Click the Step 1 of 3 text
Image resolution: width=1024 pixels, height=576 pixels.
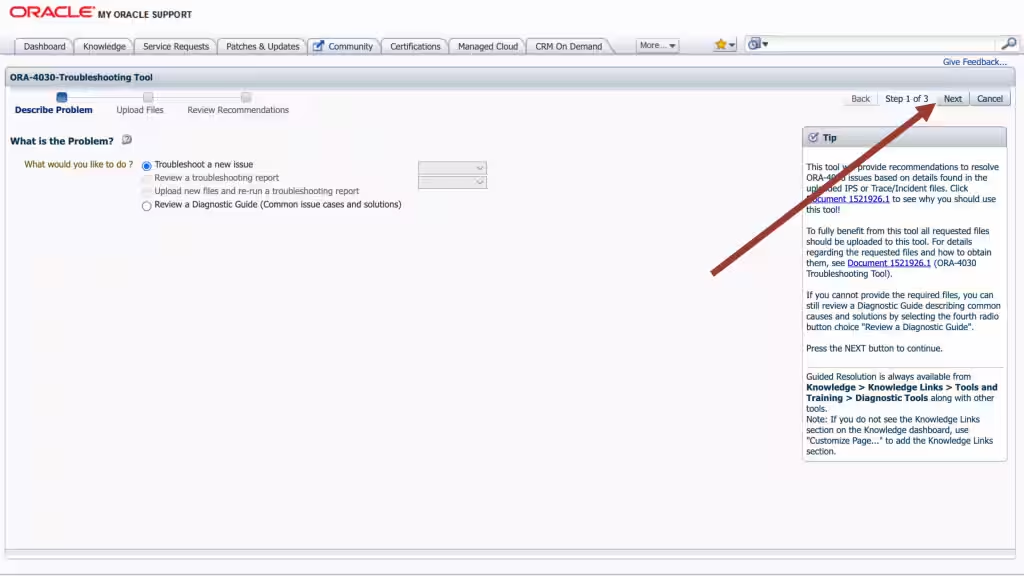pyautogui.click(x=906, y=99)
